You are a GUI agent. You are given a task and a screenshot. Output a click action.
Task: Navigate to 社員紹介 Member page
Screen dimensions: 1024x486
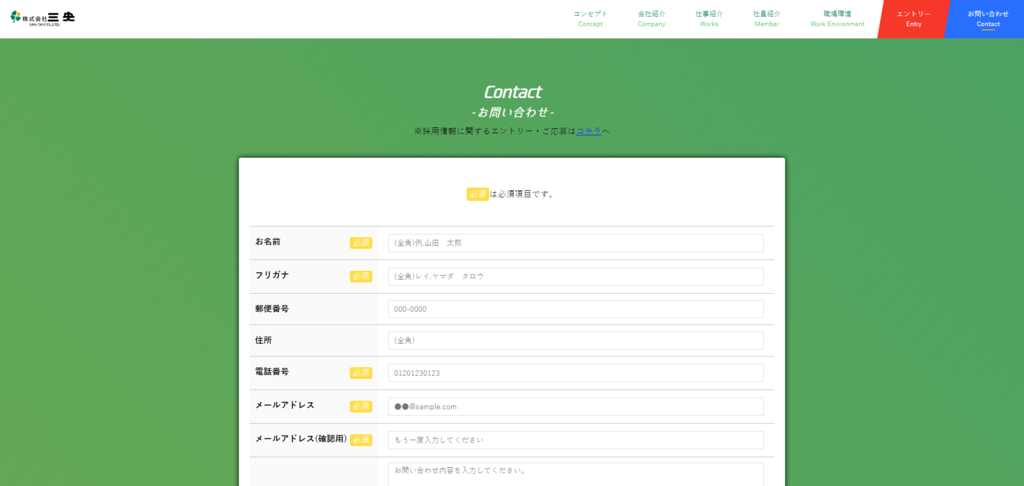point(767,18)
